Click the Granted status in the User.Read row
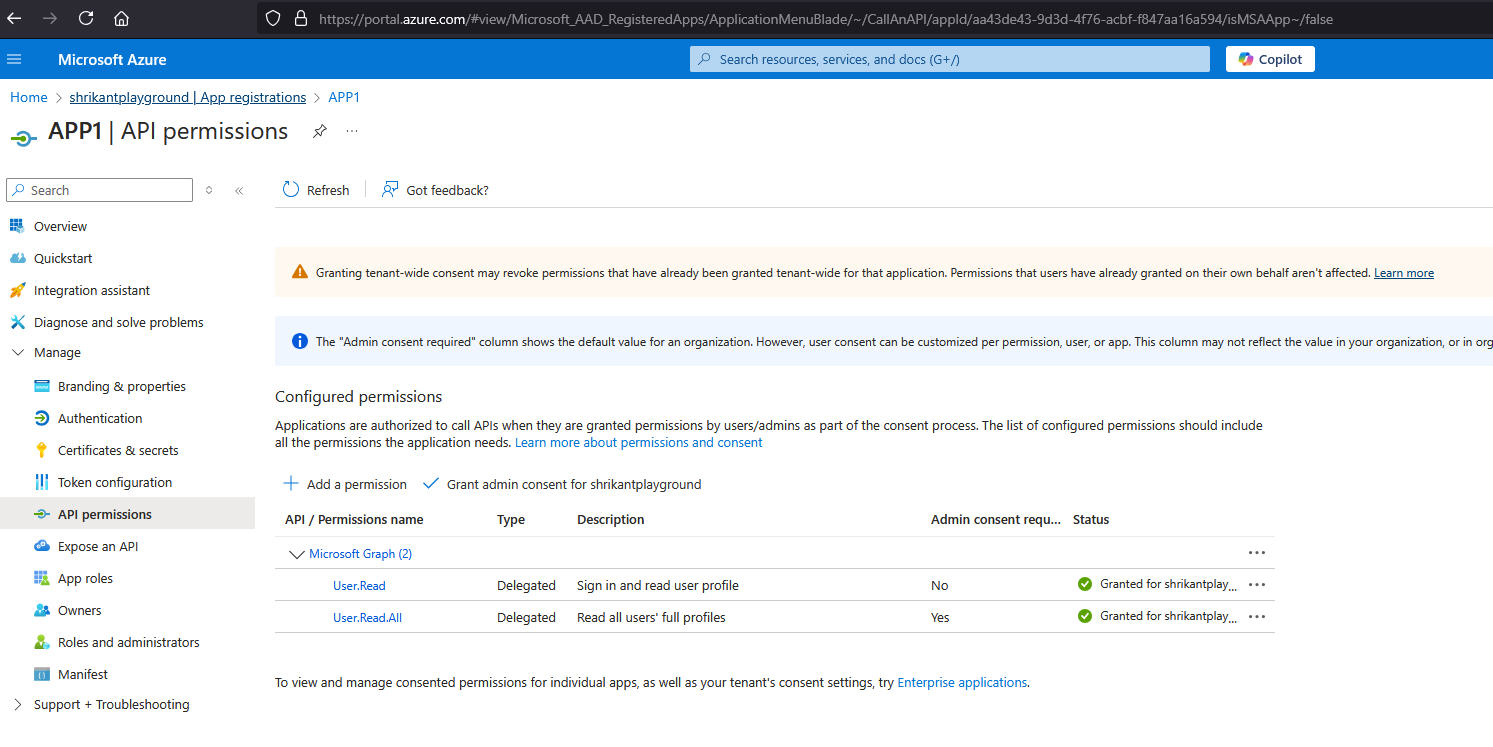This screenshot has width=1493, height=747. coord(1158,584)
